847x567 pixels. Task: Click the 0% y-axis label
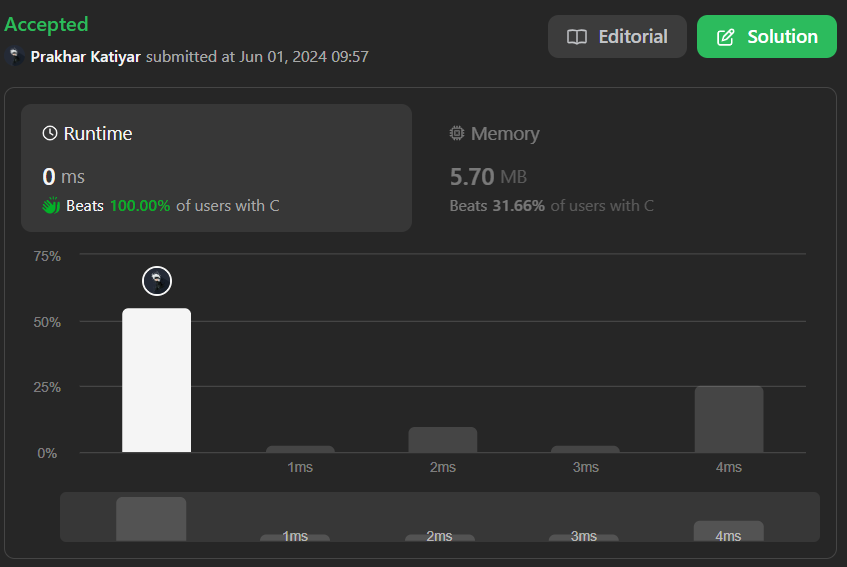(47, 453)
